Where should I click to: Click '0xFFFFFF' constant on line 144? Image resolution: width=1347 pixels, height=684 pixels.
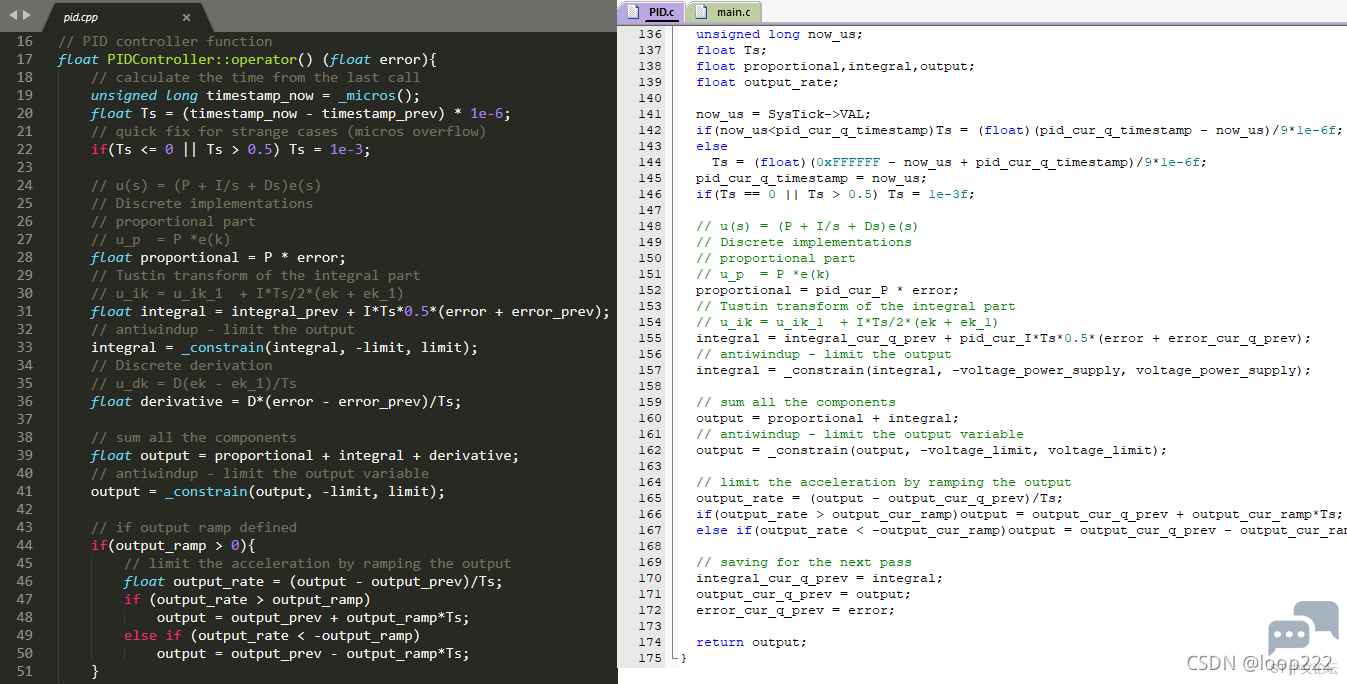coord(847,162)
